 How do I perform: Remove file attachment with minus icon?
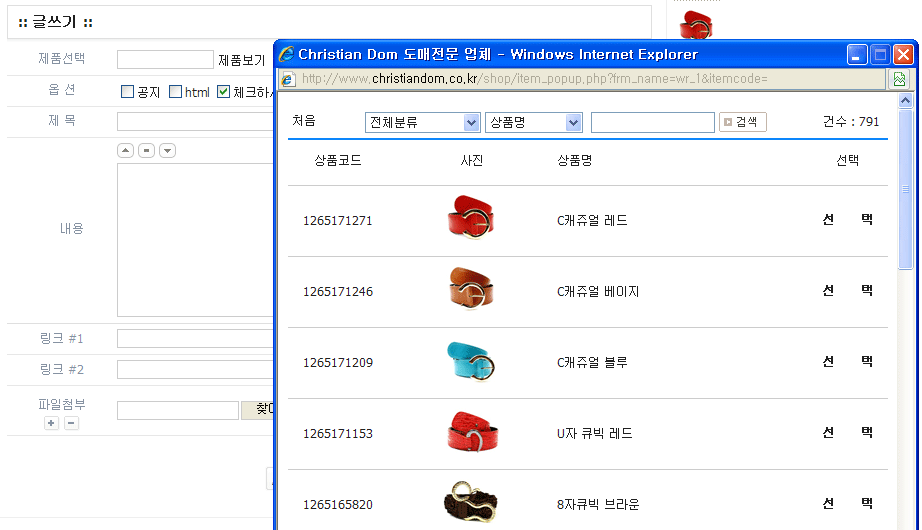(71, 423)
